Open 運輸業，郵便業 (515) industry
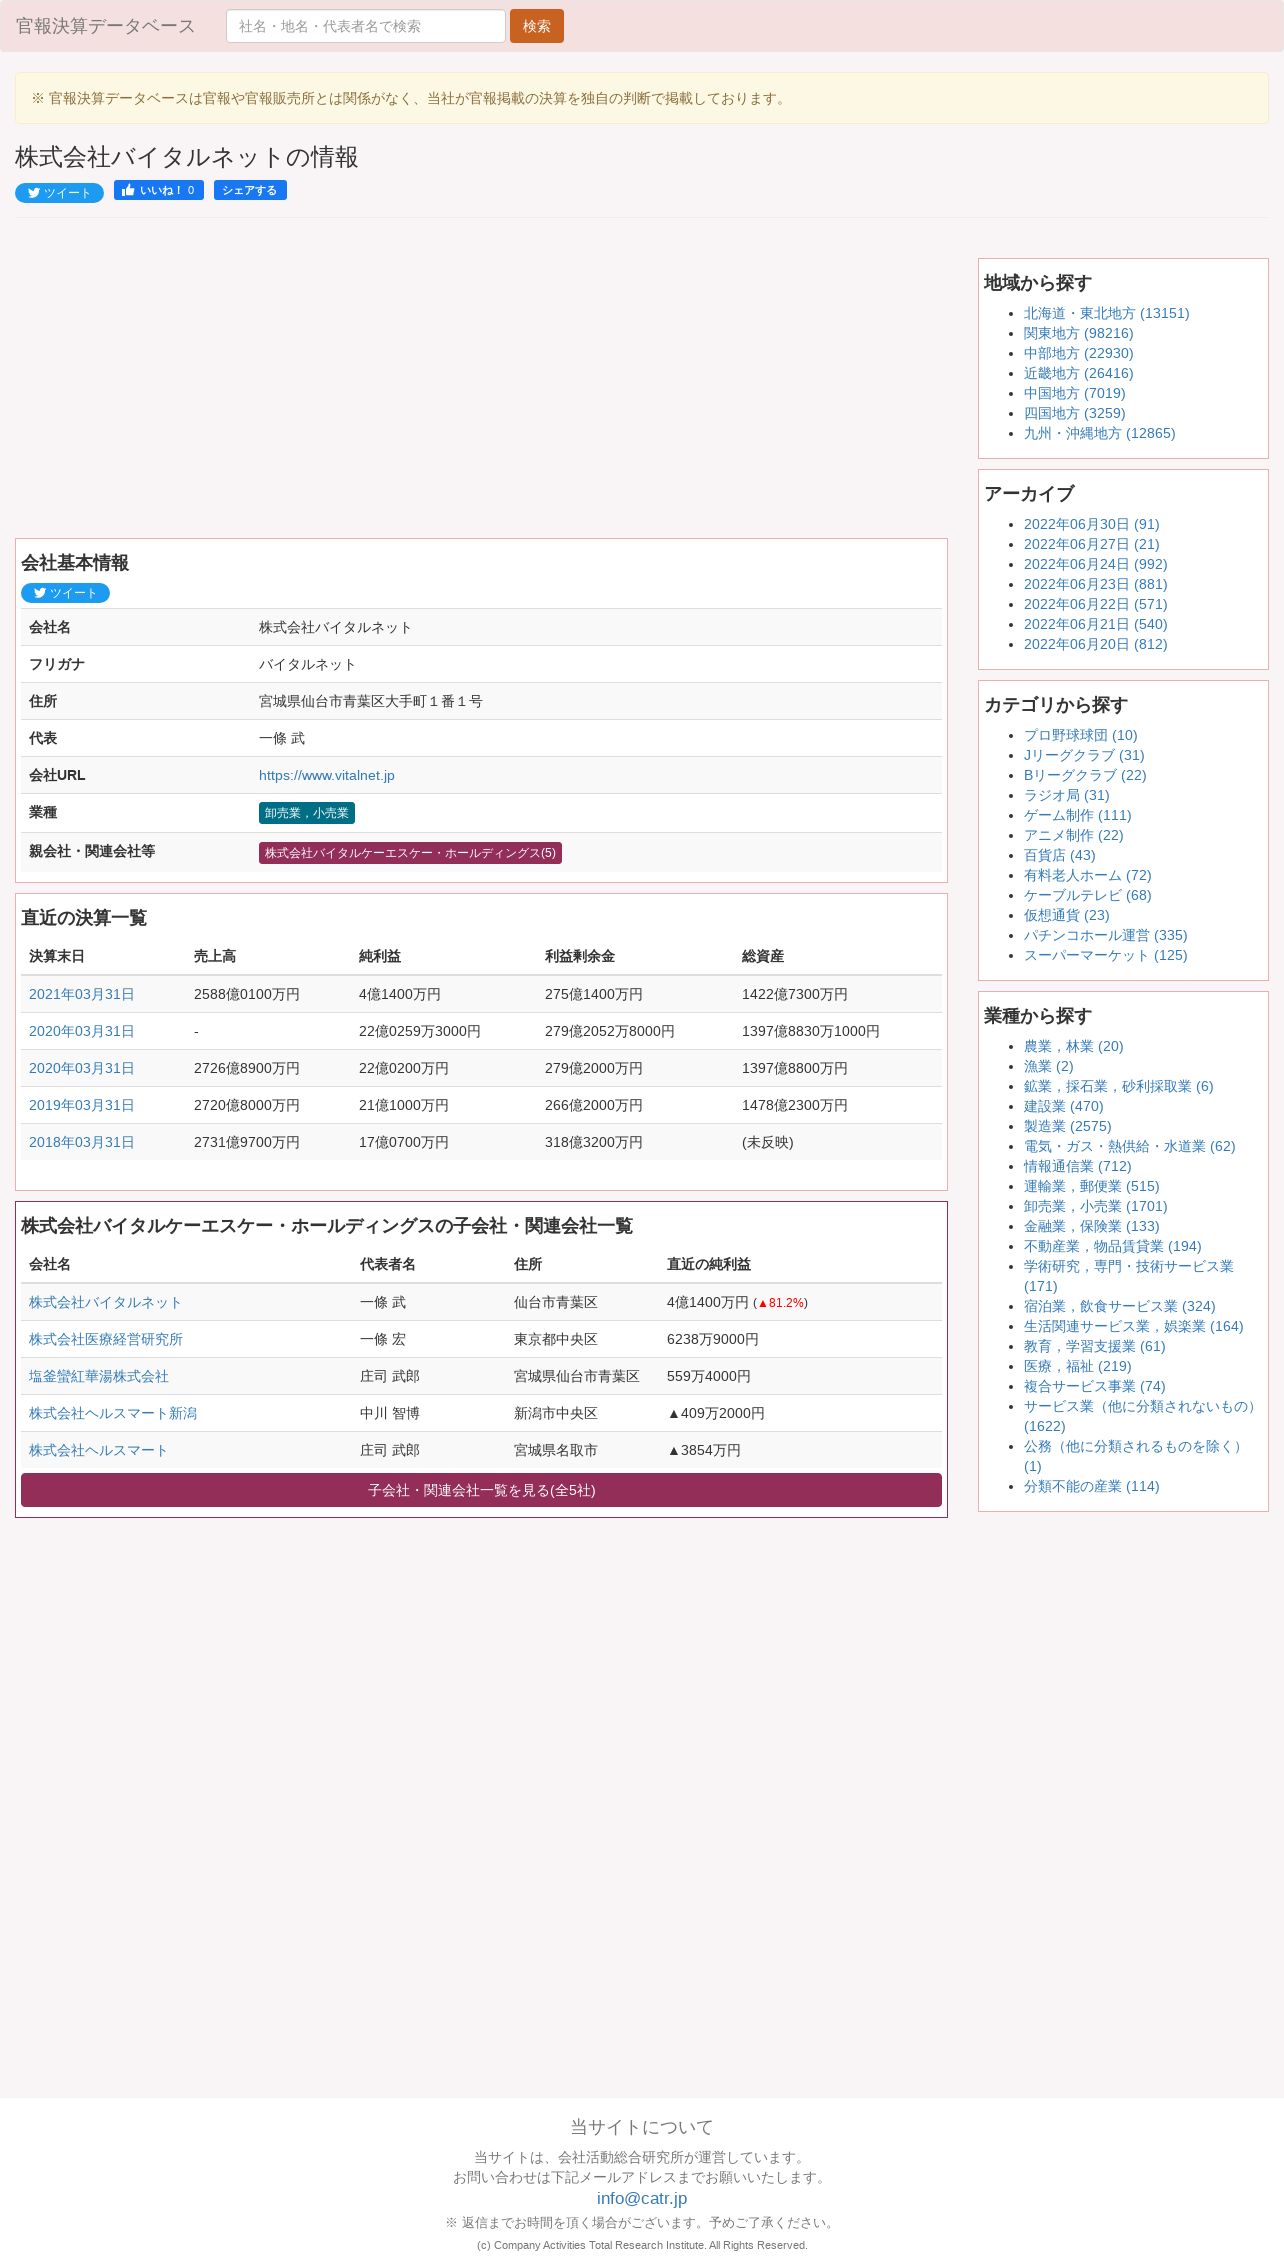 click(1091, 1186)
